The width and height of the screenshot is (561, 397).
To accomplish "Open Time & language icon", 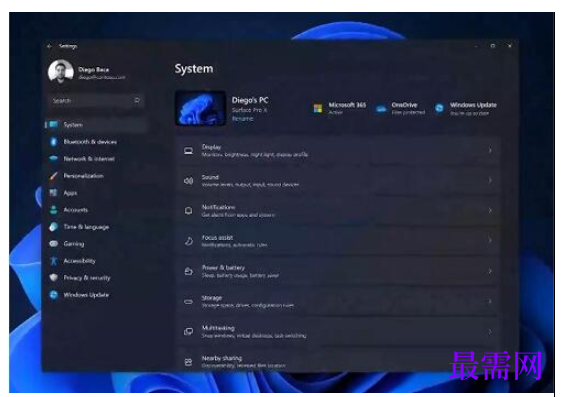I will [x=53, y=227].
